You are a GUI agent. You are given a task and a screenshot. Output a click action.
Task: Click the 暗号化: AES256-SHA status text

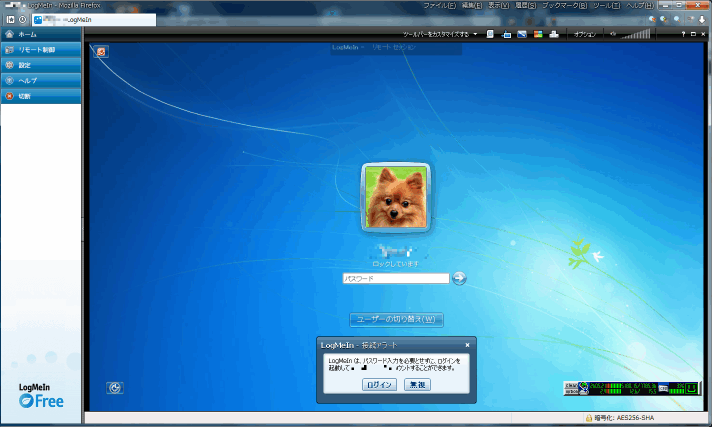click(624, 418)
